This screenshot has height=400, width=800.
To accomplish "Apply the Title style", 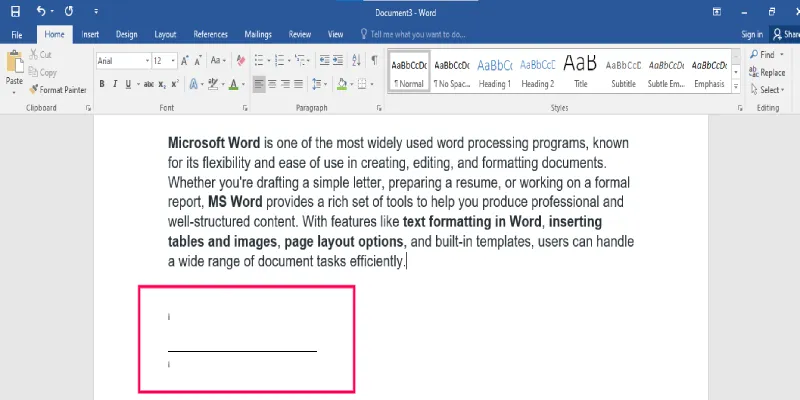I will [x=580, y=72].
